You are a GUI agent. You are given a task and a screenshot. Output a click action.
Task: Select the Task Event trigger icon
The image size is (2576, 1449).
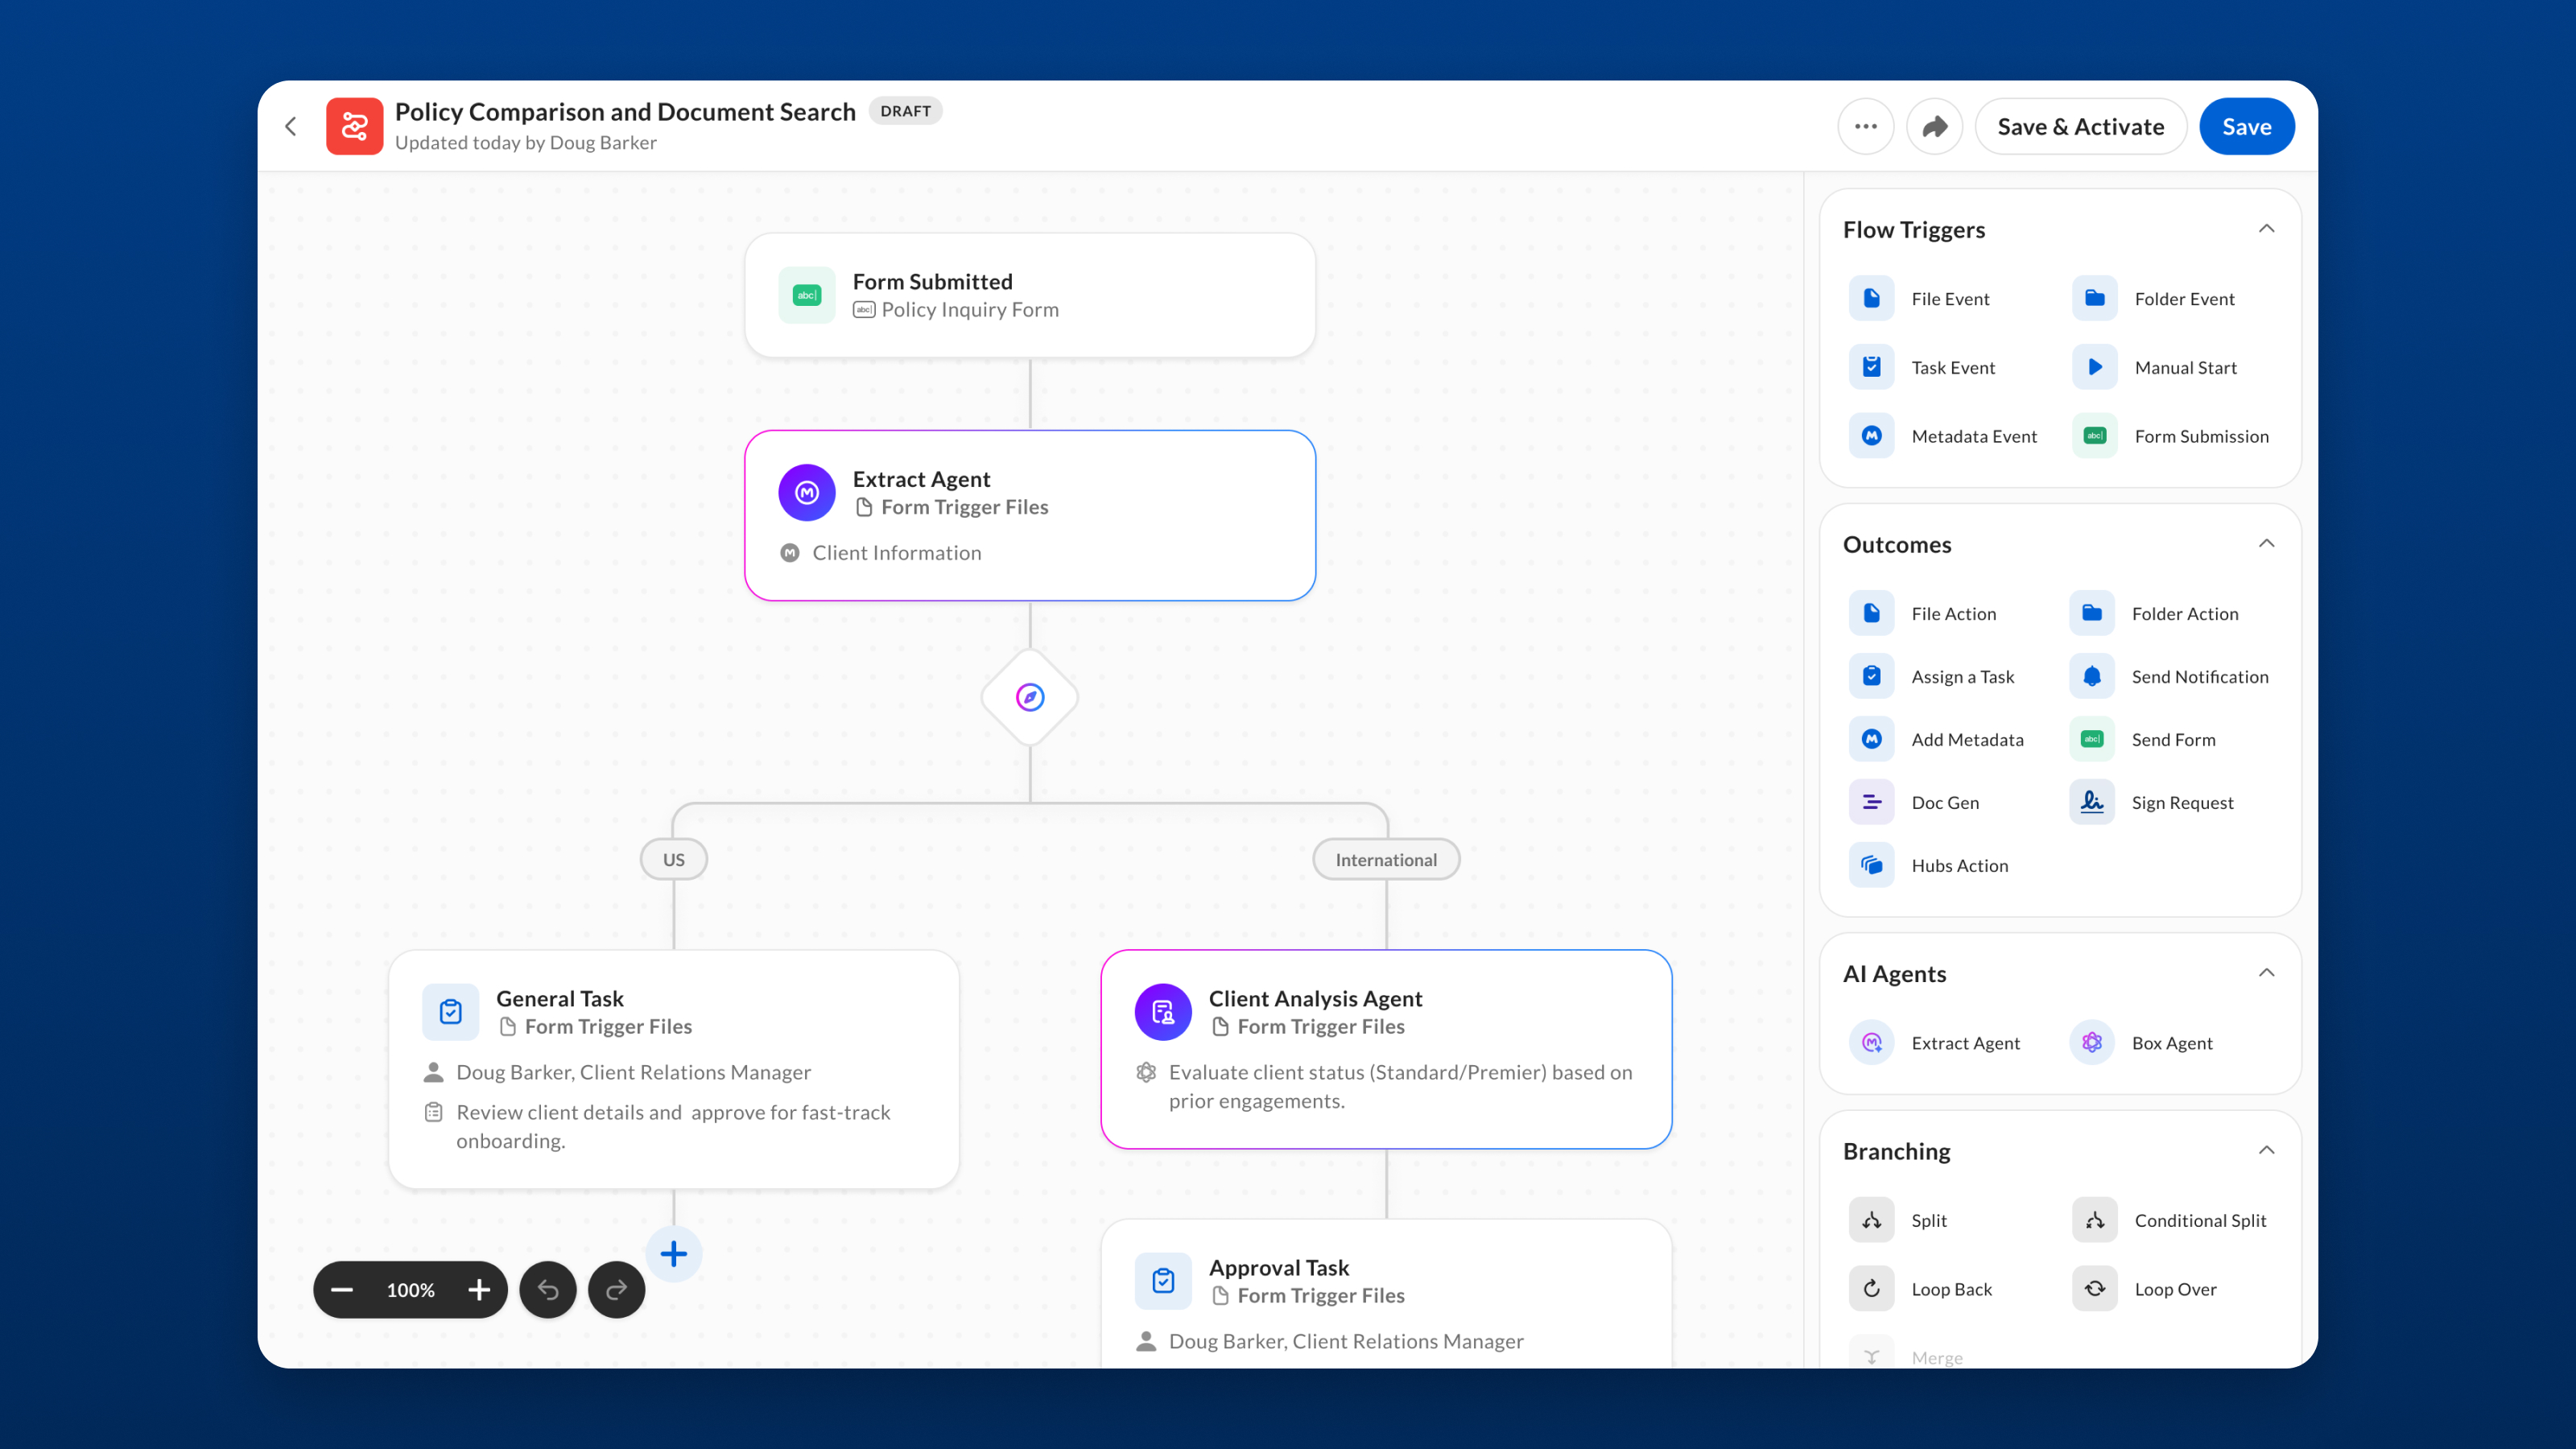1871,367
